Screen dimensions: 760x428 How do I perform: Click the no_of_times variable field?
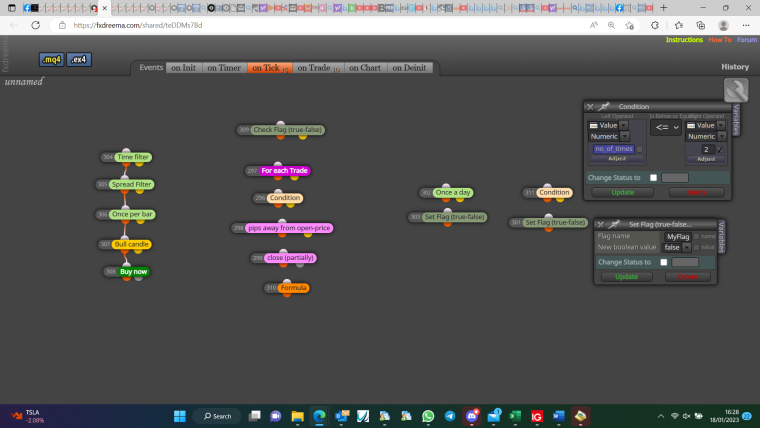tap(614, 149)
